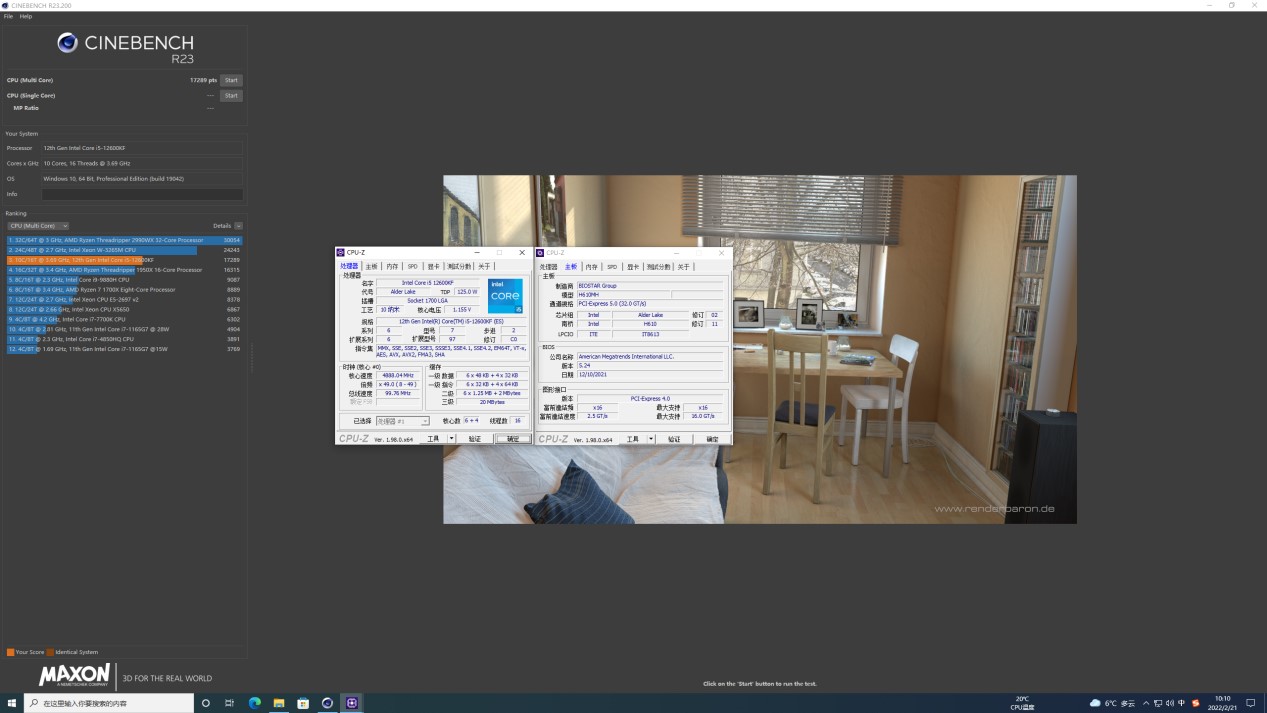Click the rendered room preview image

[760, 349]
